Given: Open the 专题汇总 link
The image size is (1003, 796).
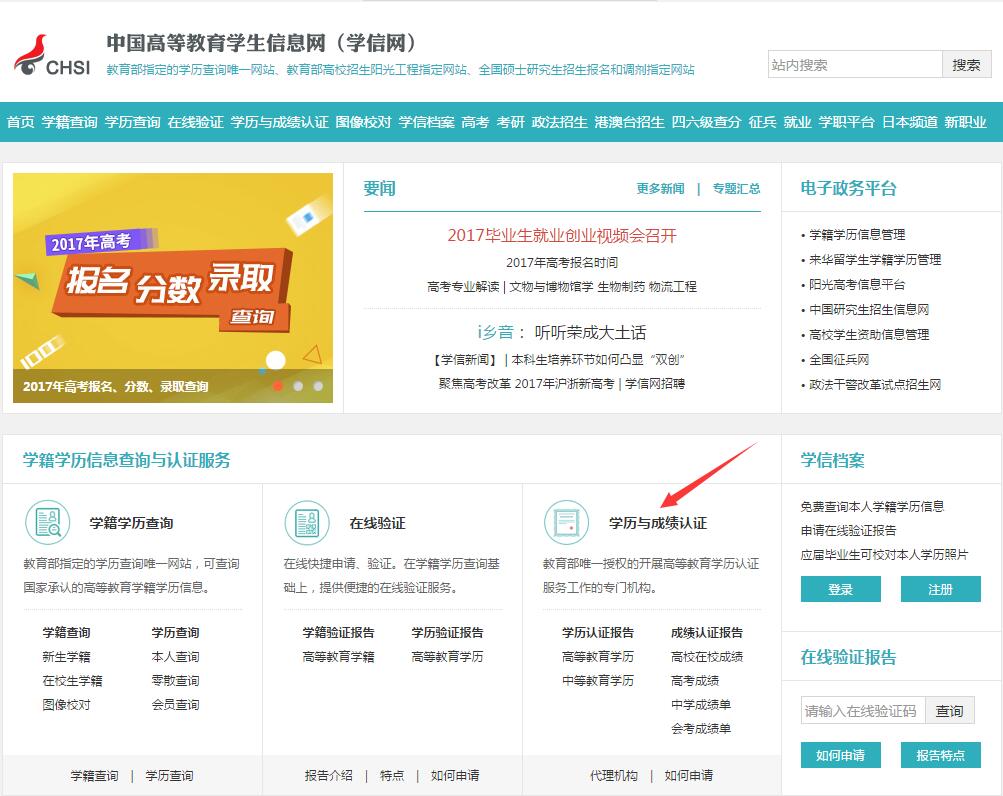Looking at the screenshot, I should (736, 188).
